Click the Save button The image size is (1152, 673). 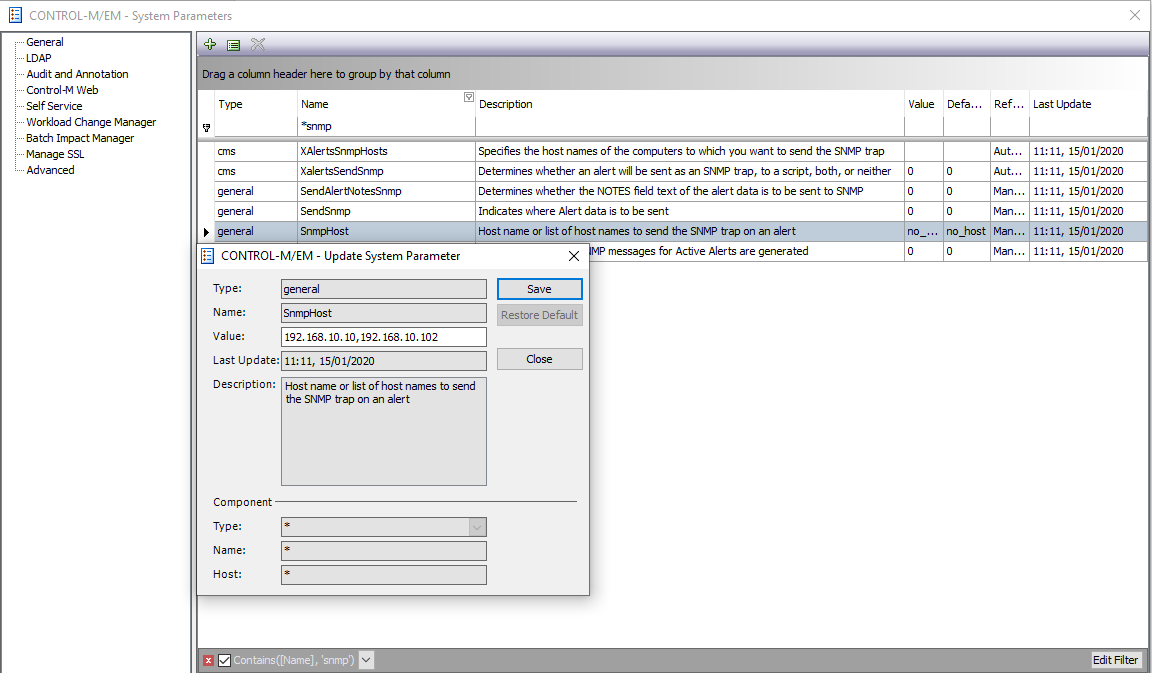pos(539,289)
